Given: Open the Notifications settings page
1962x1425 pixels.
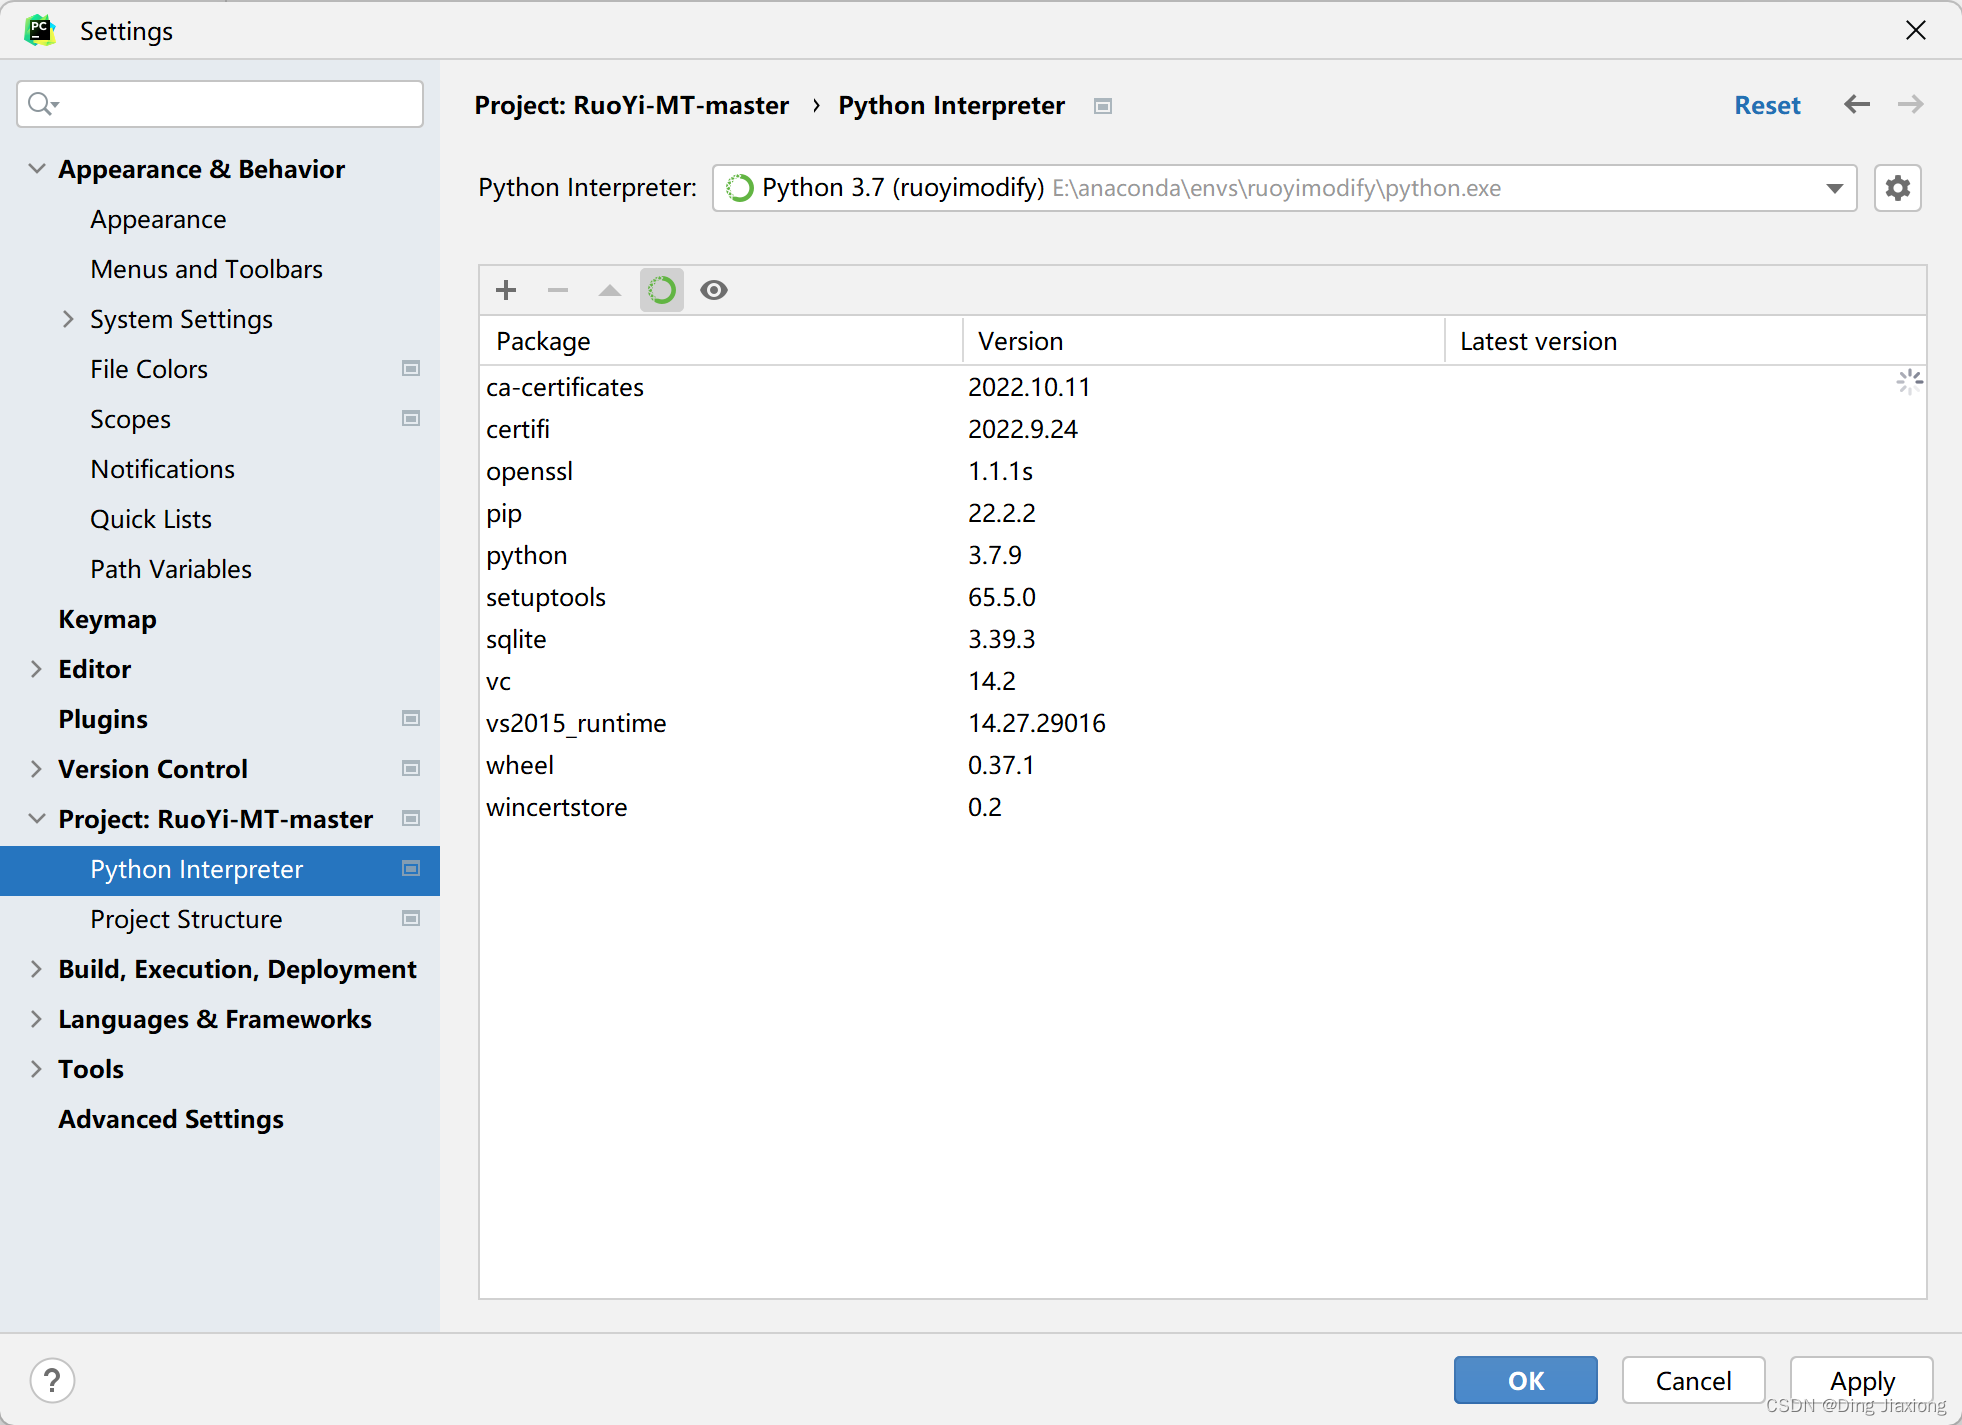Looking at the screenshot, I should click(162, 469).
